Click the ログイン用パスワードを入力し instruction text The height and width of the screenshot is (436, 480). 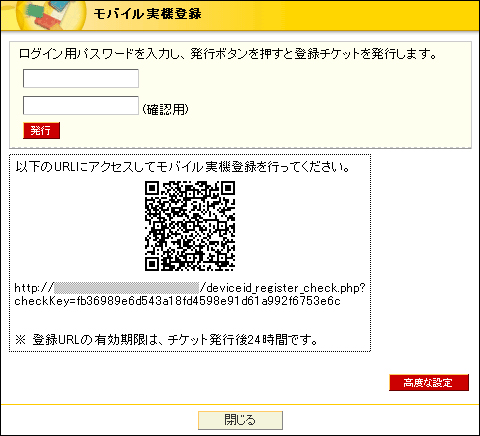click(227, 54)
